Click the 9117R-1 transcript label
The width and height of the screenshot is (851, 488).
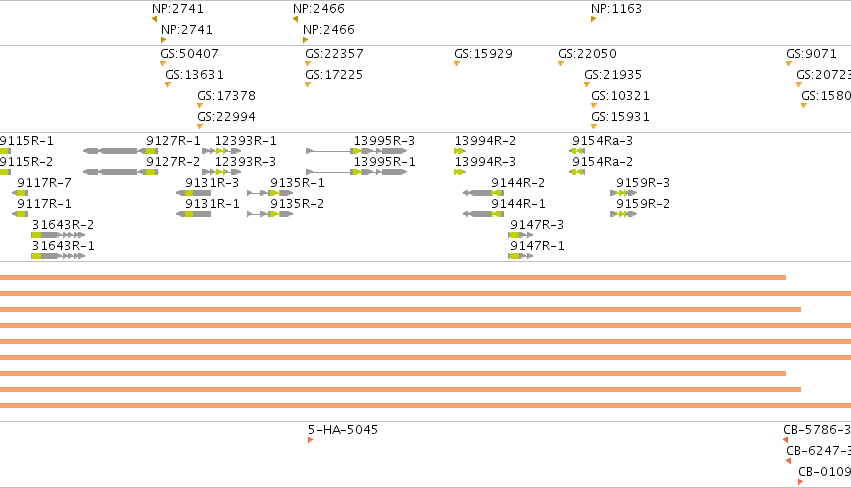[x=45, y=204]
